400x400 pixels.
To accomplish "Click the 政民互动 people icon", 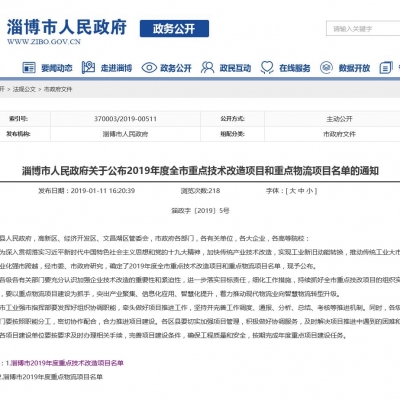I will (x=207, y=68).
